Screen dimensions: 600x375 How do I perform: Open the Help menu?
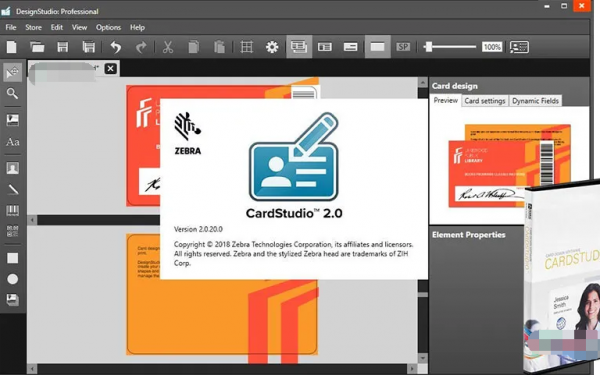(137, 27)
